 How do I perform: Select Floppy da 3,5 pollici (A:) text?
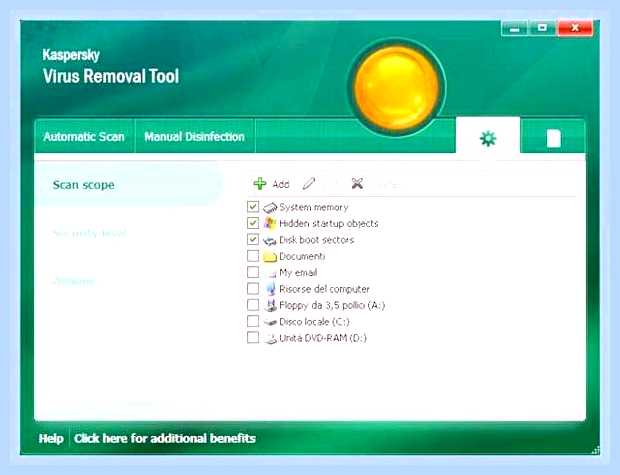point(332,305)
